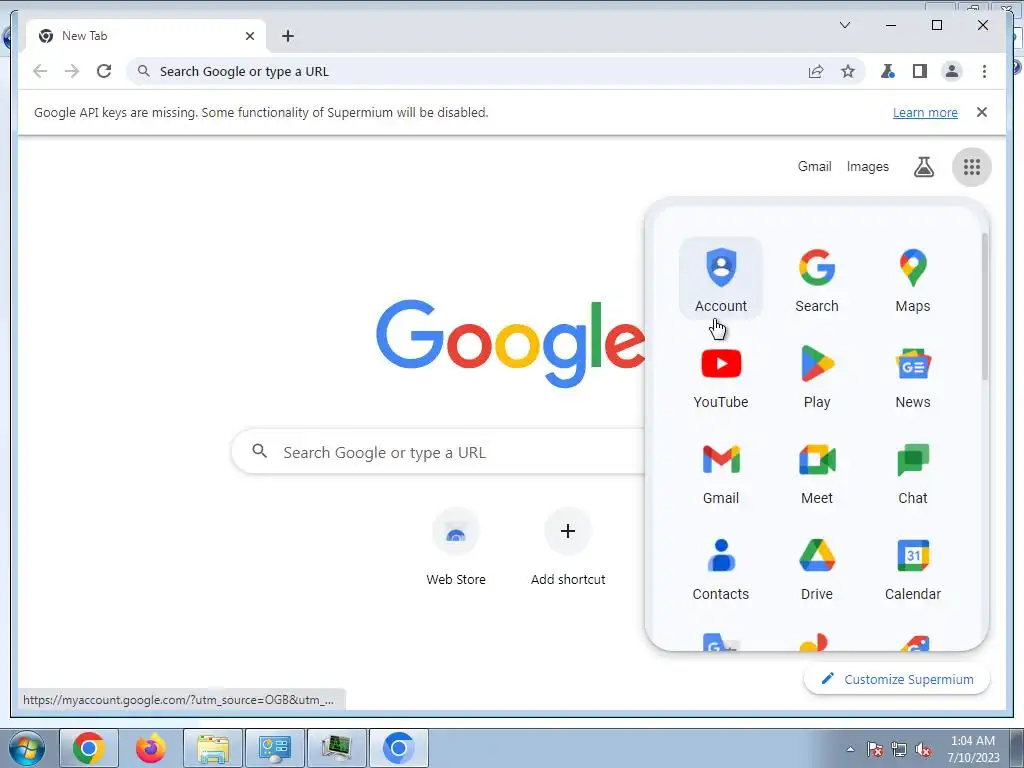Close the New Tab tab

249,36
